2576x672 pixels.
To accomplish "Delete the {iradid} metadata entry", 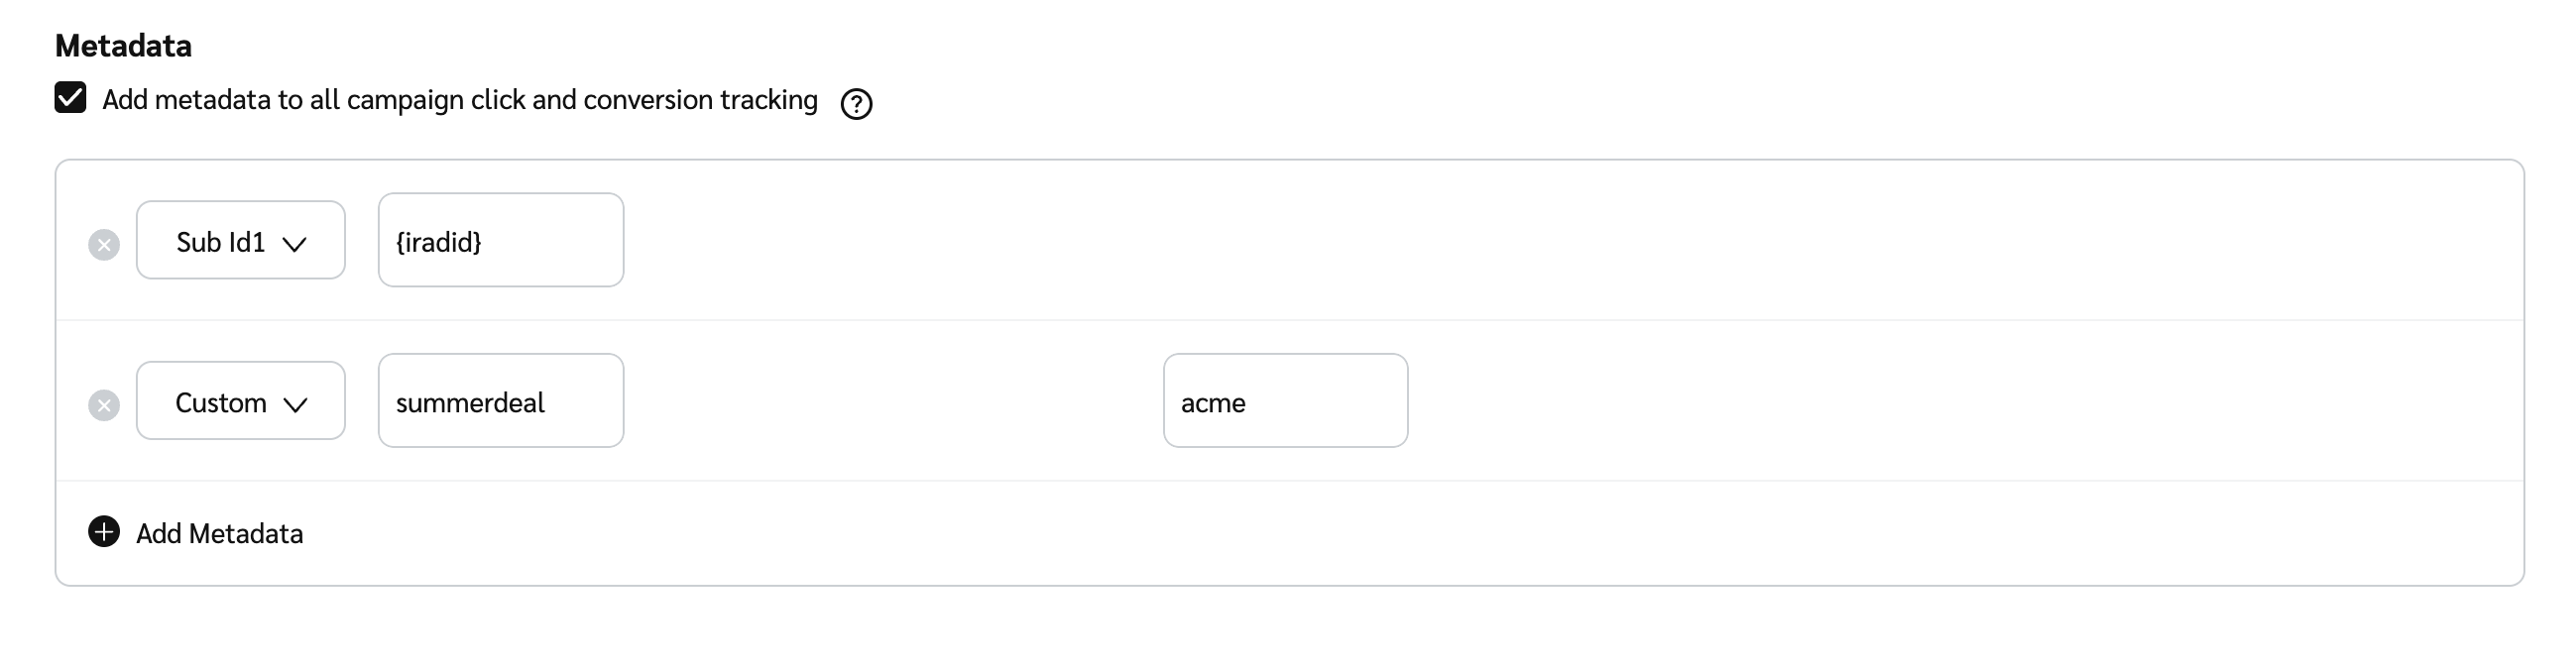I will 104,244.
